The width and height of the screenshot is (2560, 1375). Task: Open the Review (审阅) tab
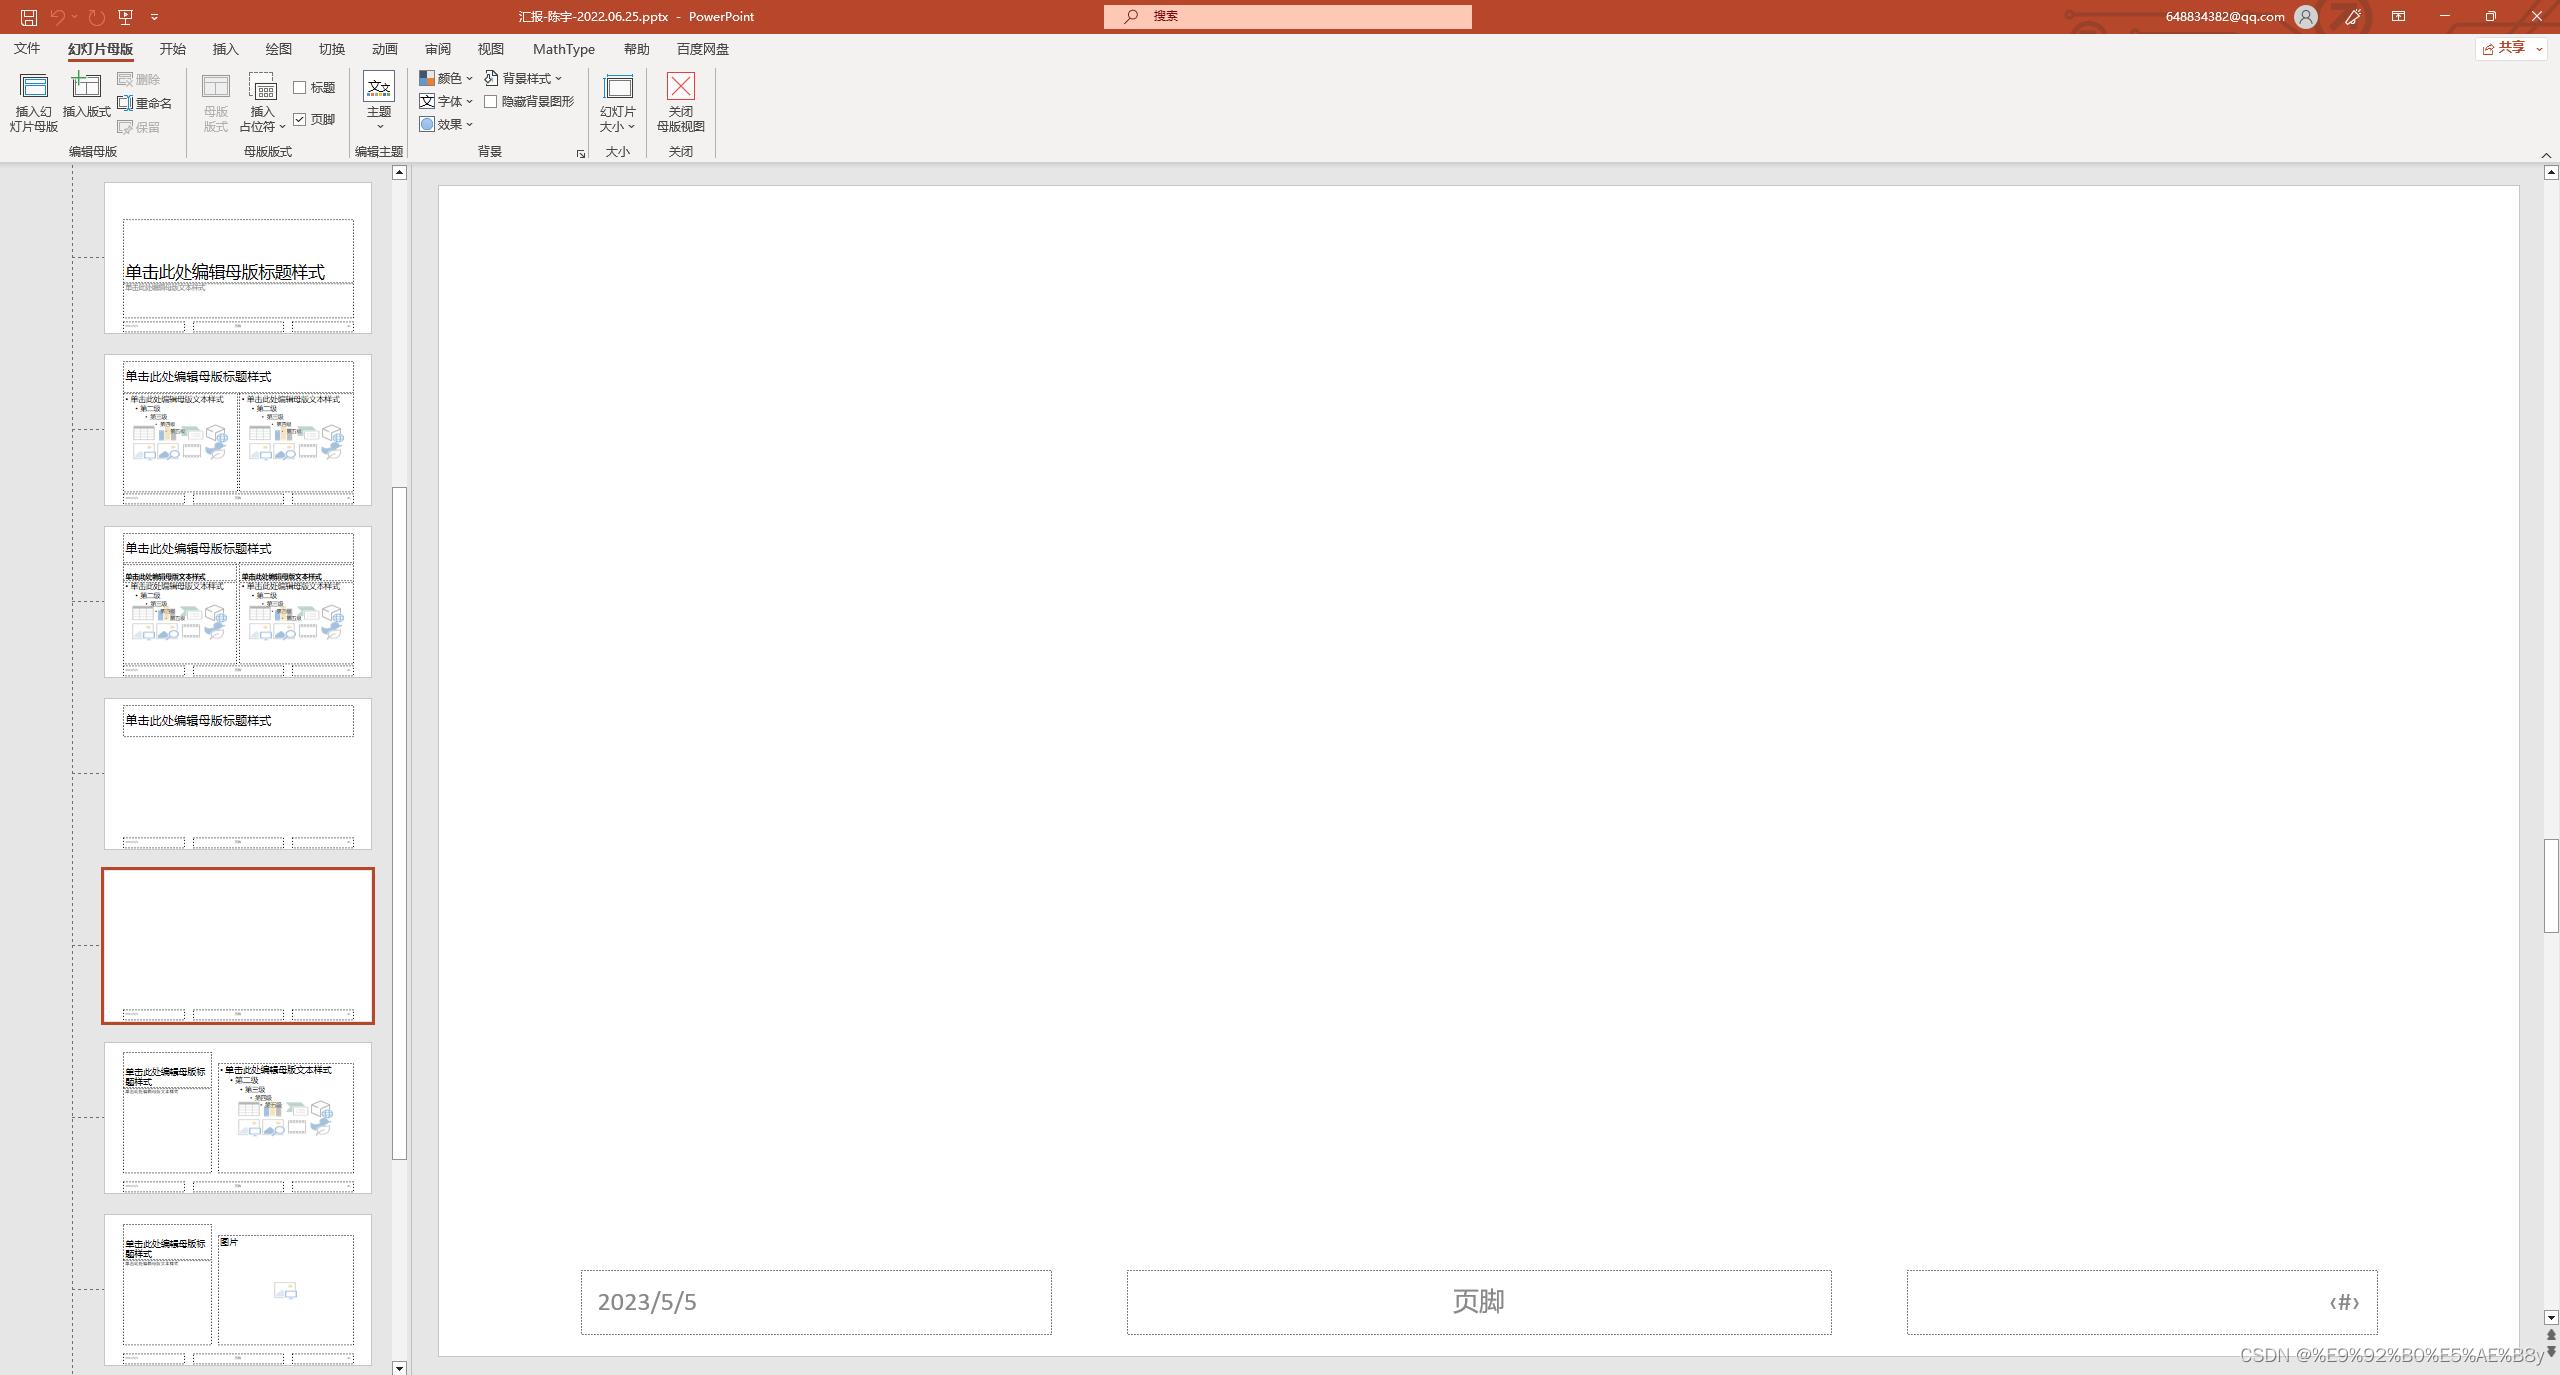coord(438,49)
